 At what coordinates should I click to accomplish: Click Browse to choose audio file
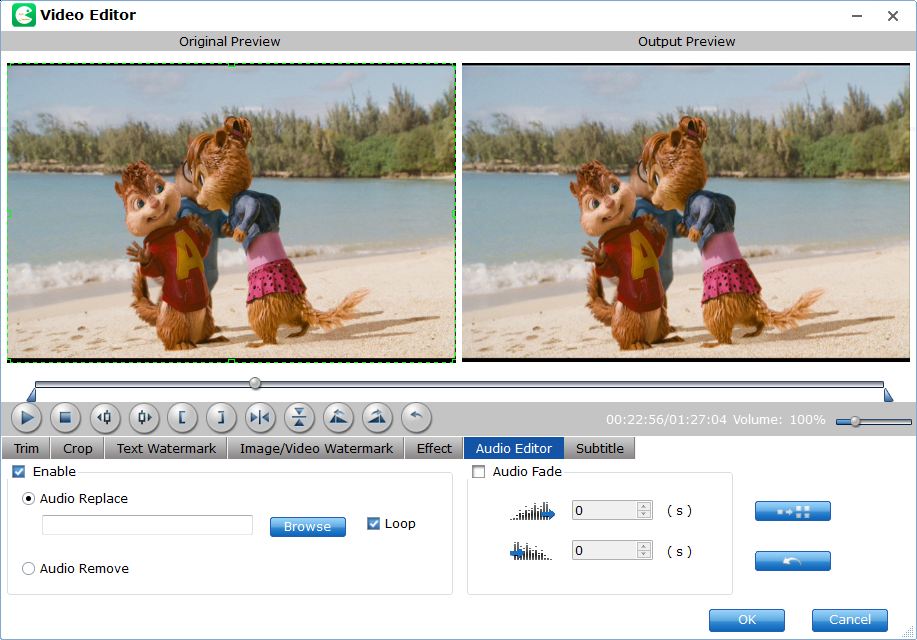(307, 527)
